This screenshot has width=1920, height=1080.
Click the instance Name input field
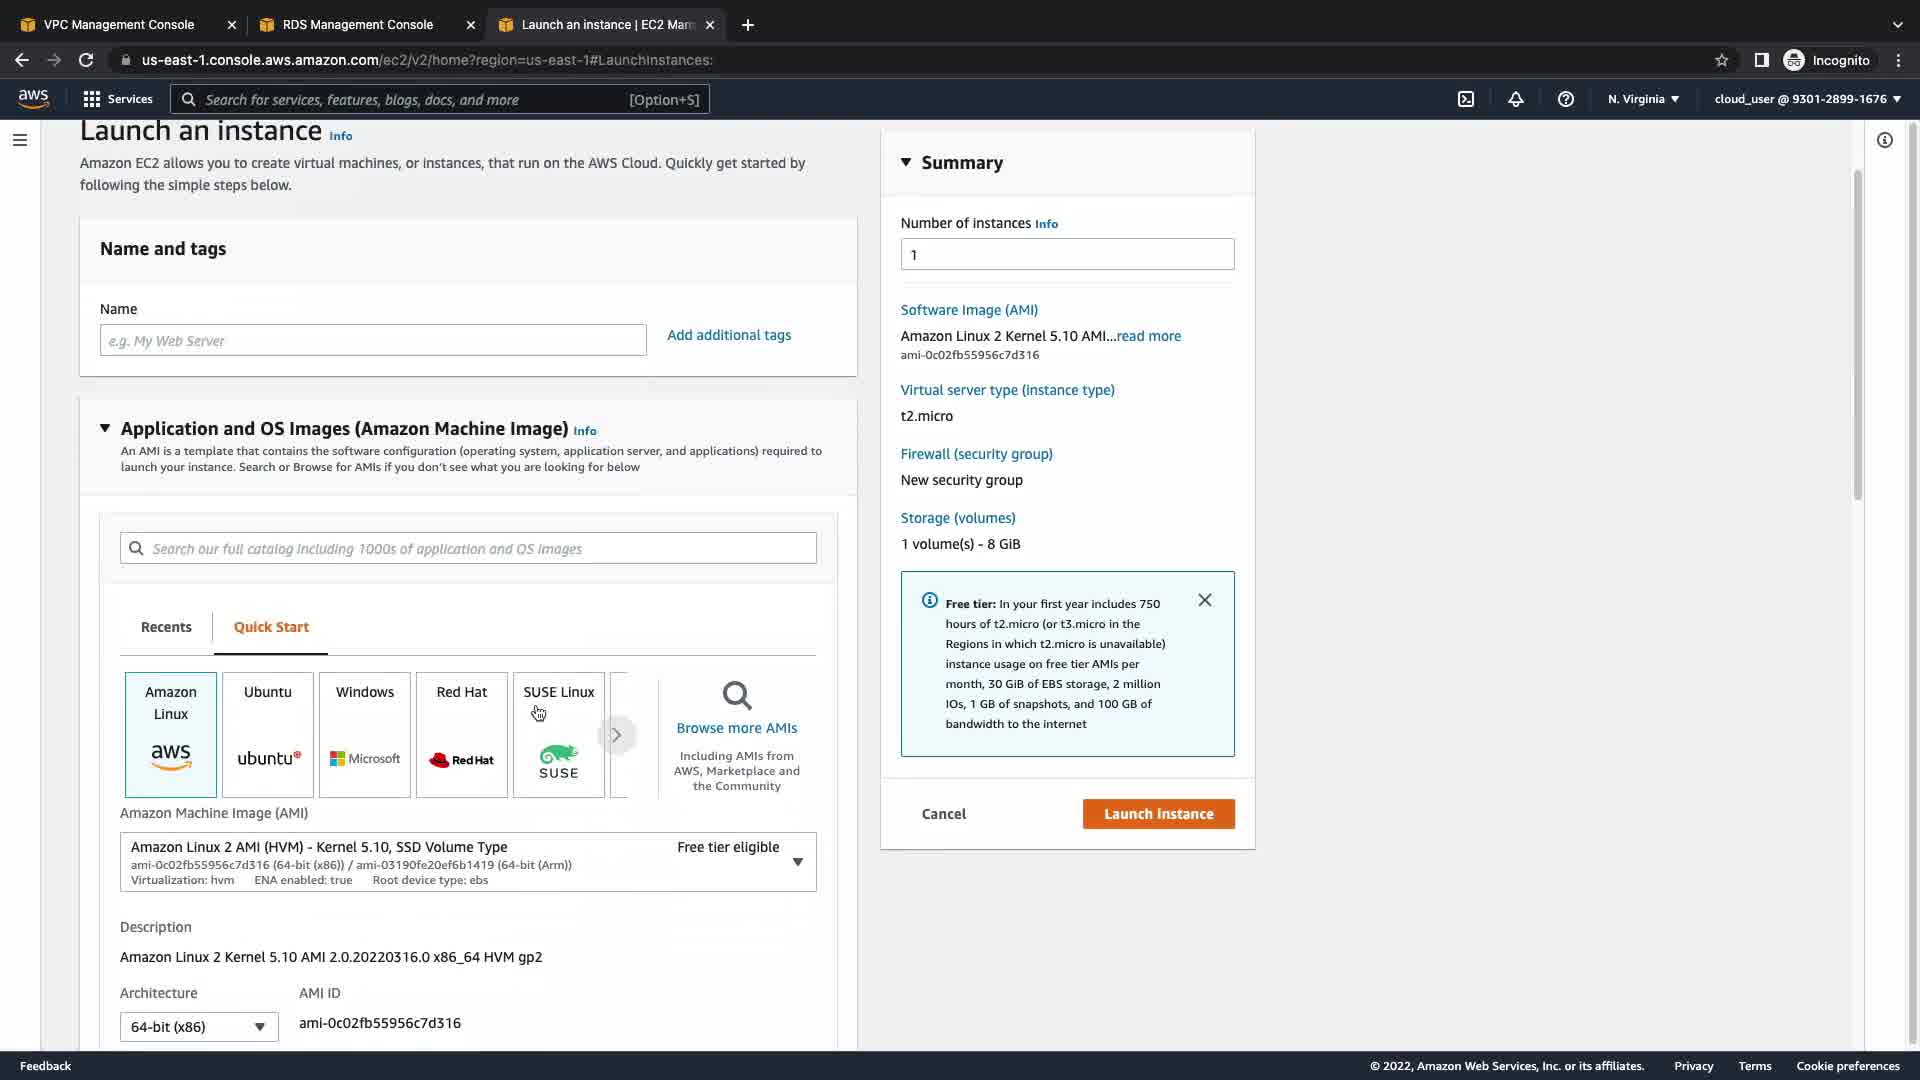coord(372,340)
